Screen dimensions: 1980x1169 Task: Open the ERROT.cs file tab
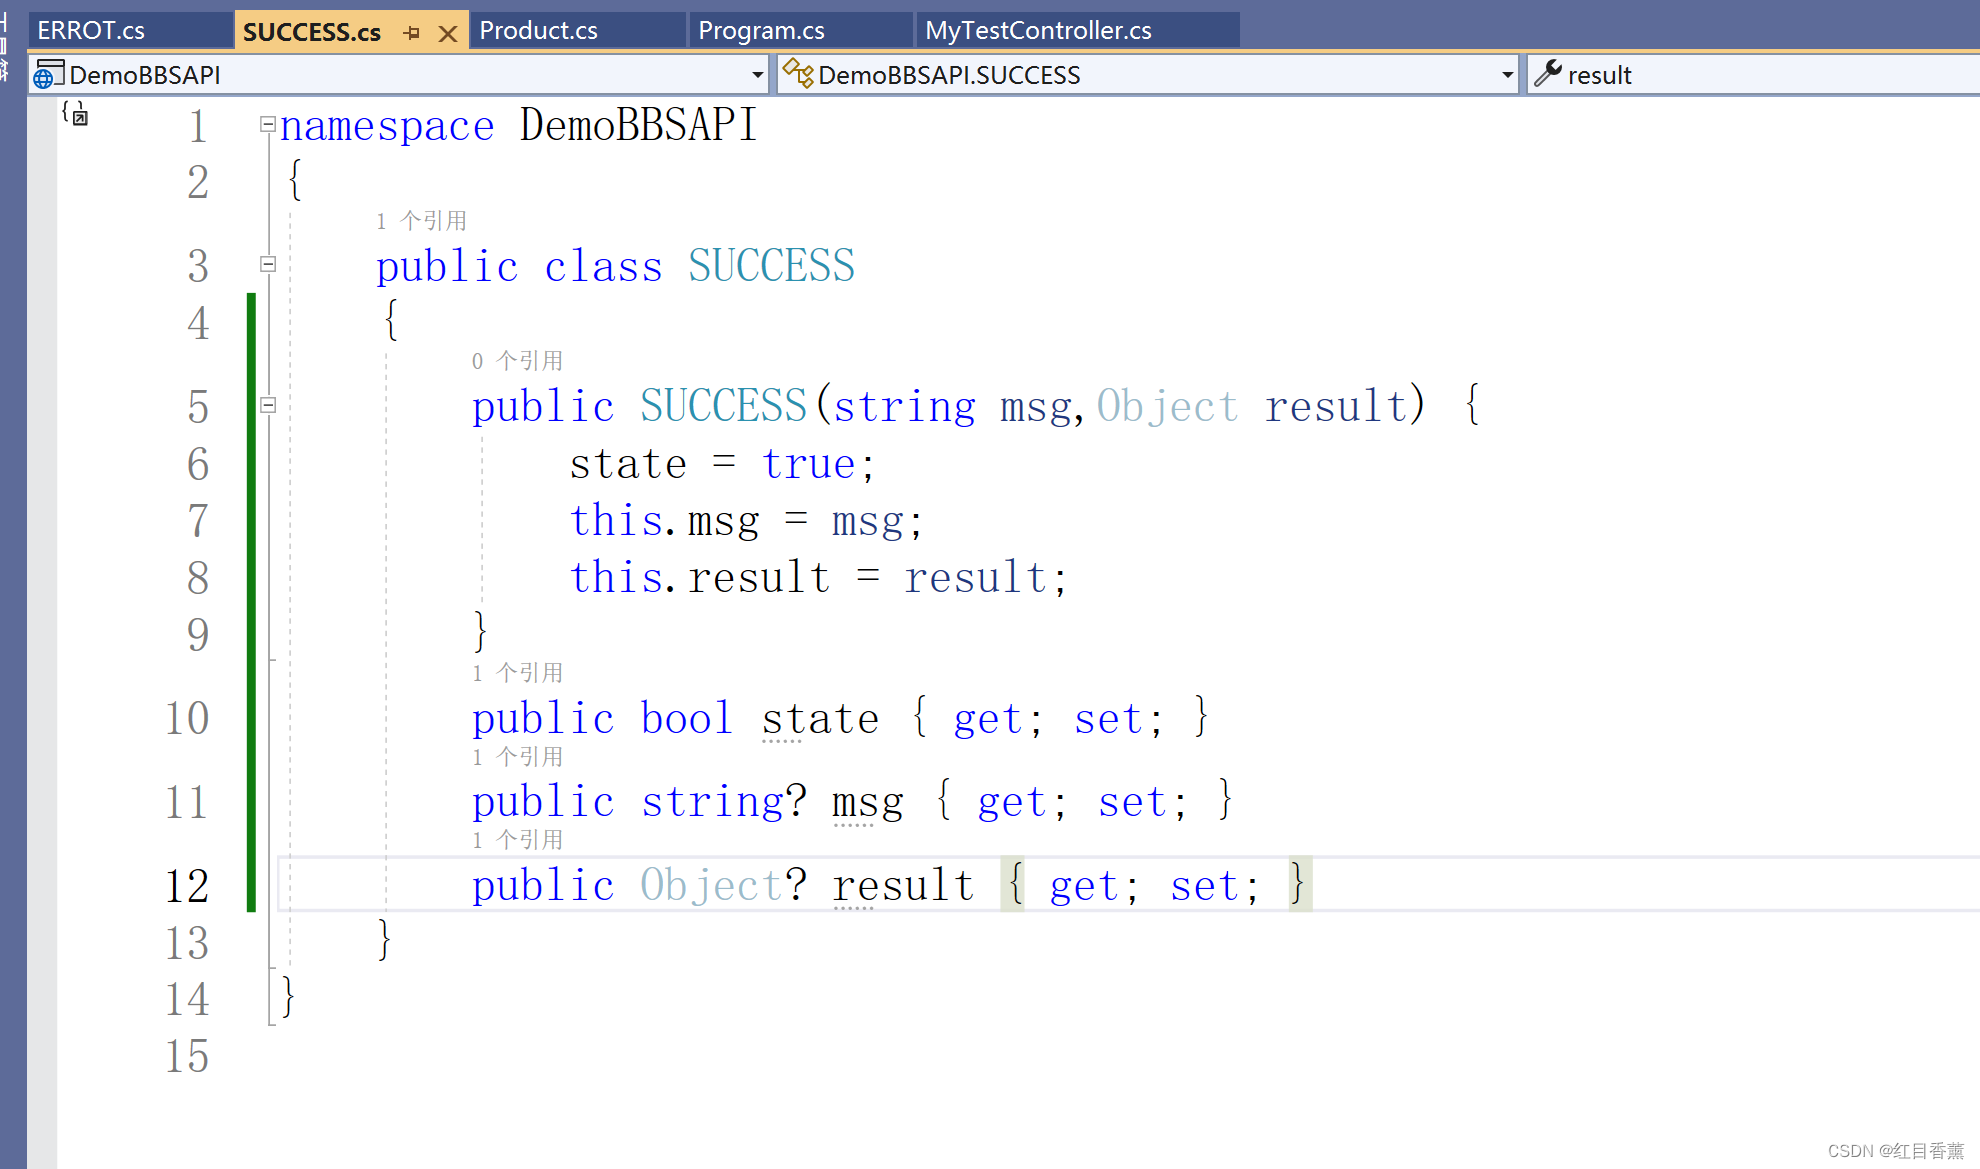click(x=91, y=31)
